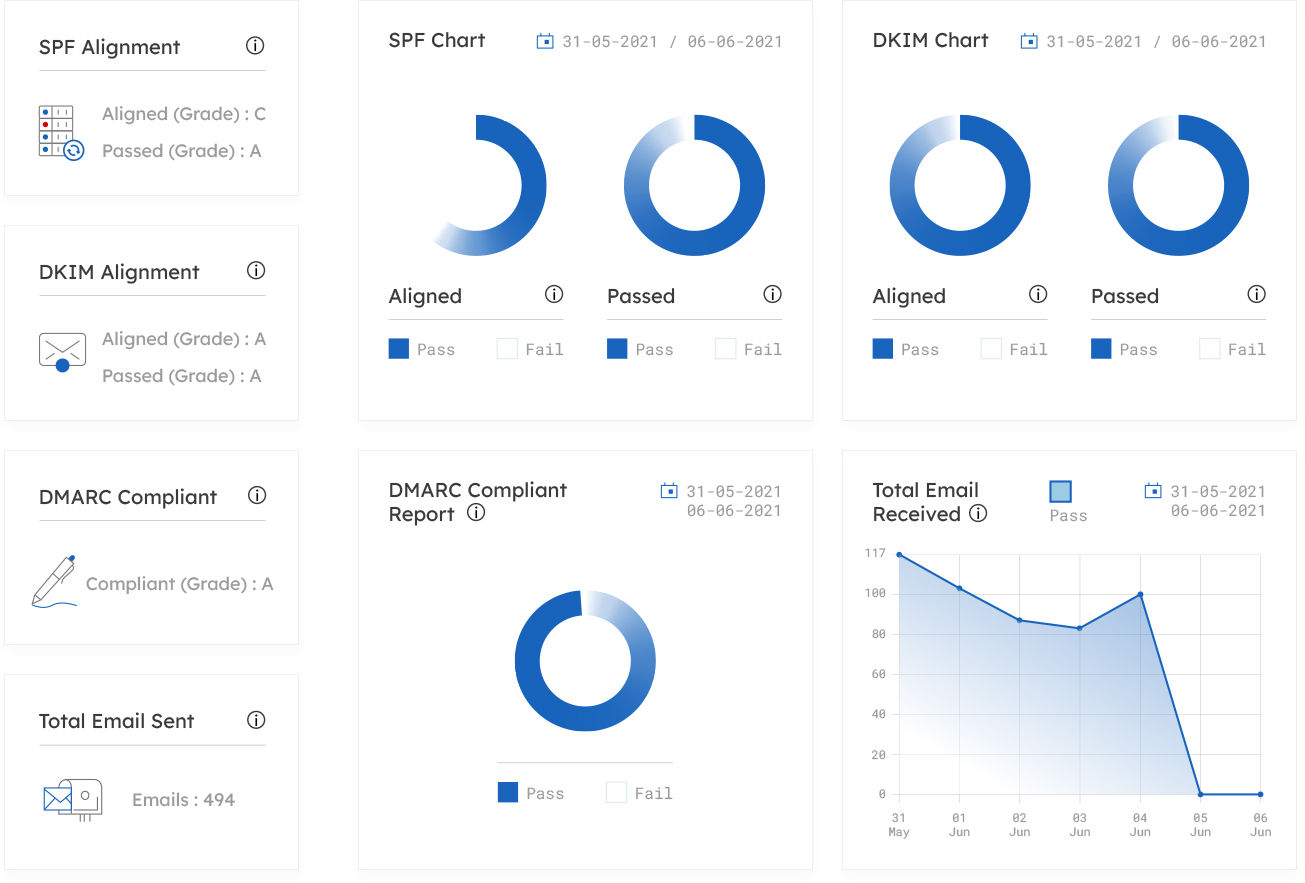Select DKIM Chart date range text

pyautogui.click(x=1156, y=42)
